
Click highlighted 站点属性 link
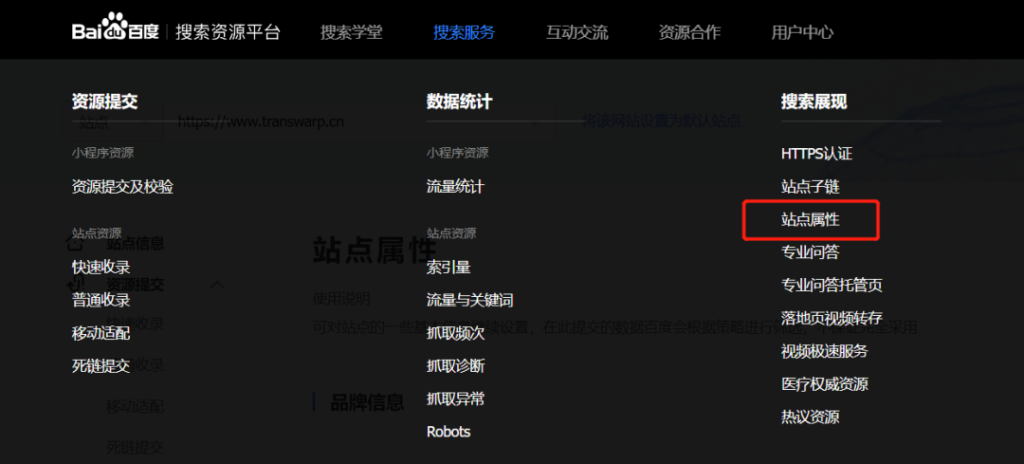(x=810, y=220)
